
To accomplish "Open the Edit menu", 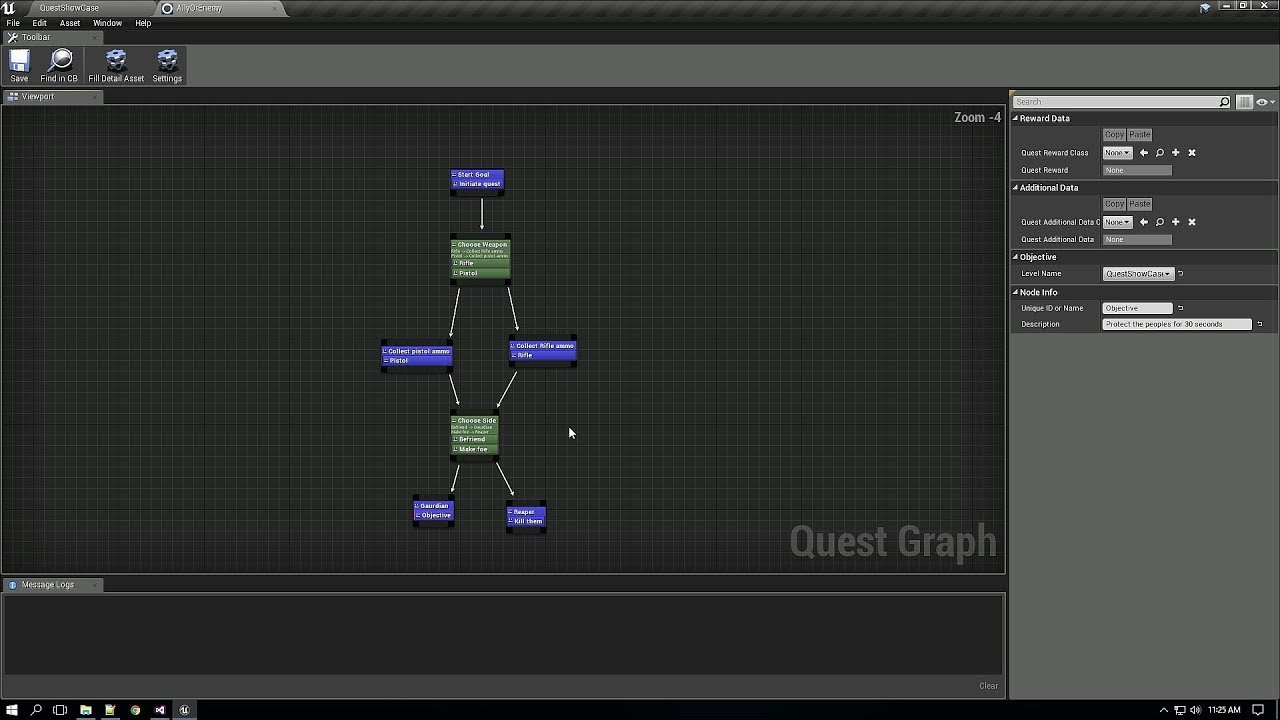I will point(40,23).
